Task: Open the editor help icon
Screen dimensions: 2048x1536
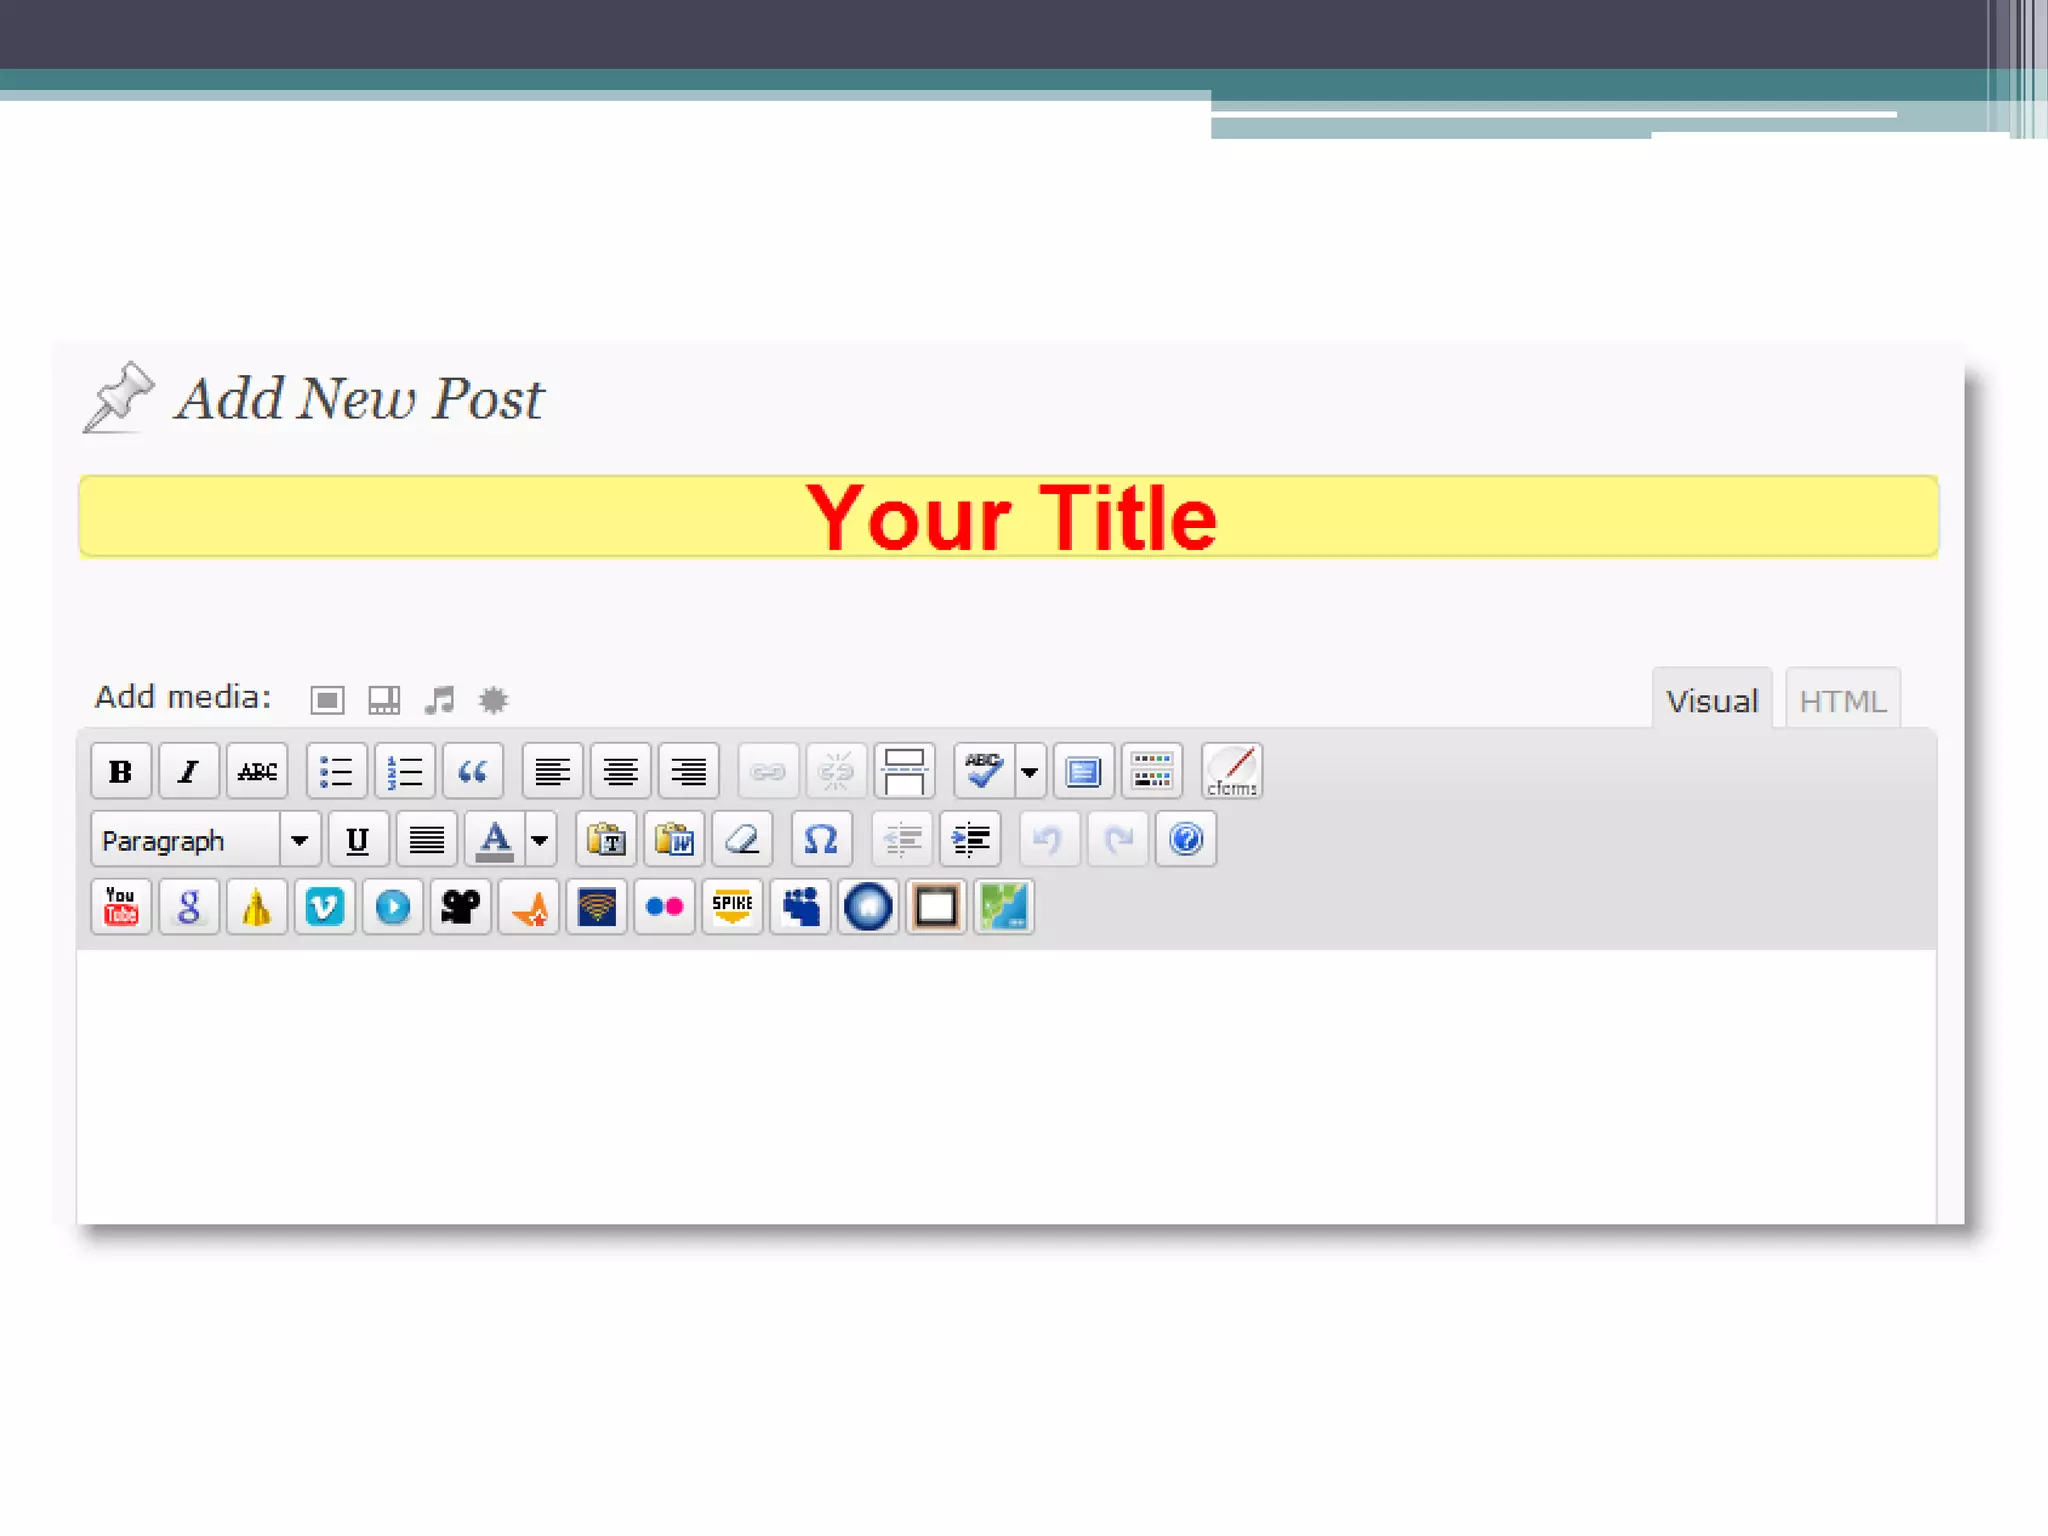Action: 1186,839
